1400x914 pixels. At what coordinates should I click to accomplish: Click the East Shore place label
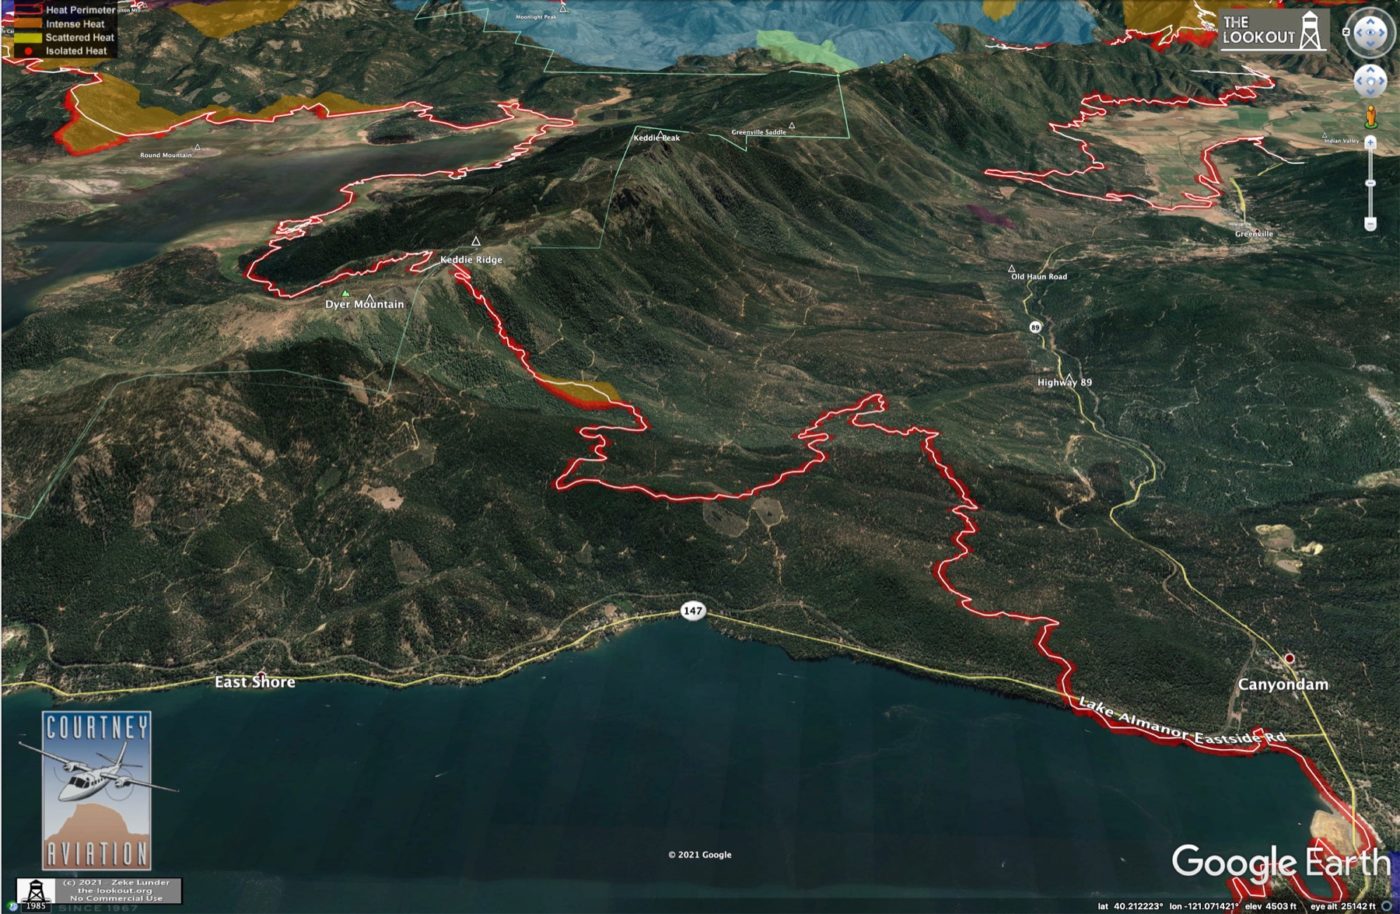pos(255,682)
